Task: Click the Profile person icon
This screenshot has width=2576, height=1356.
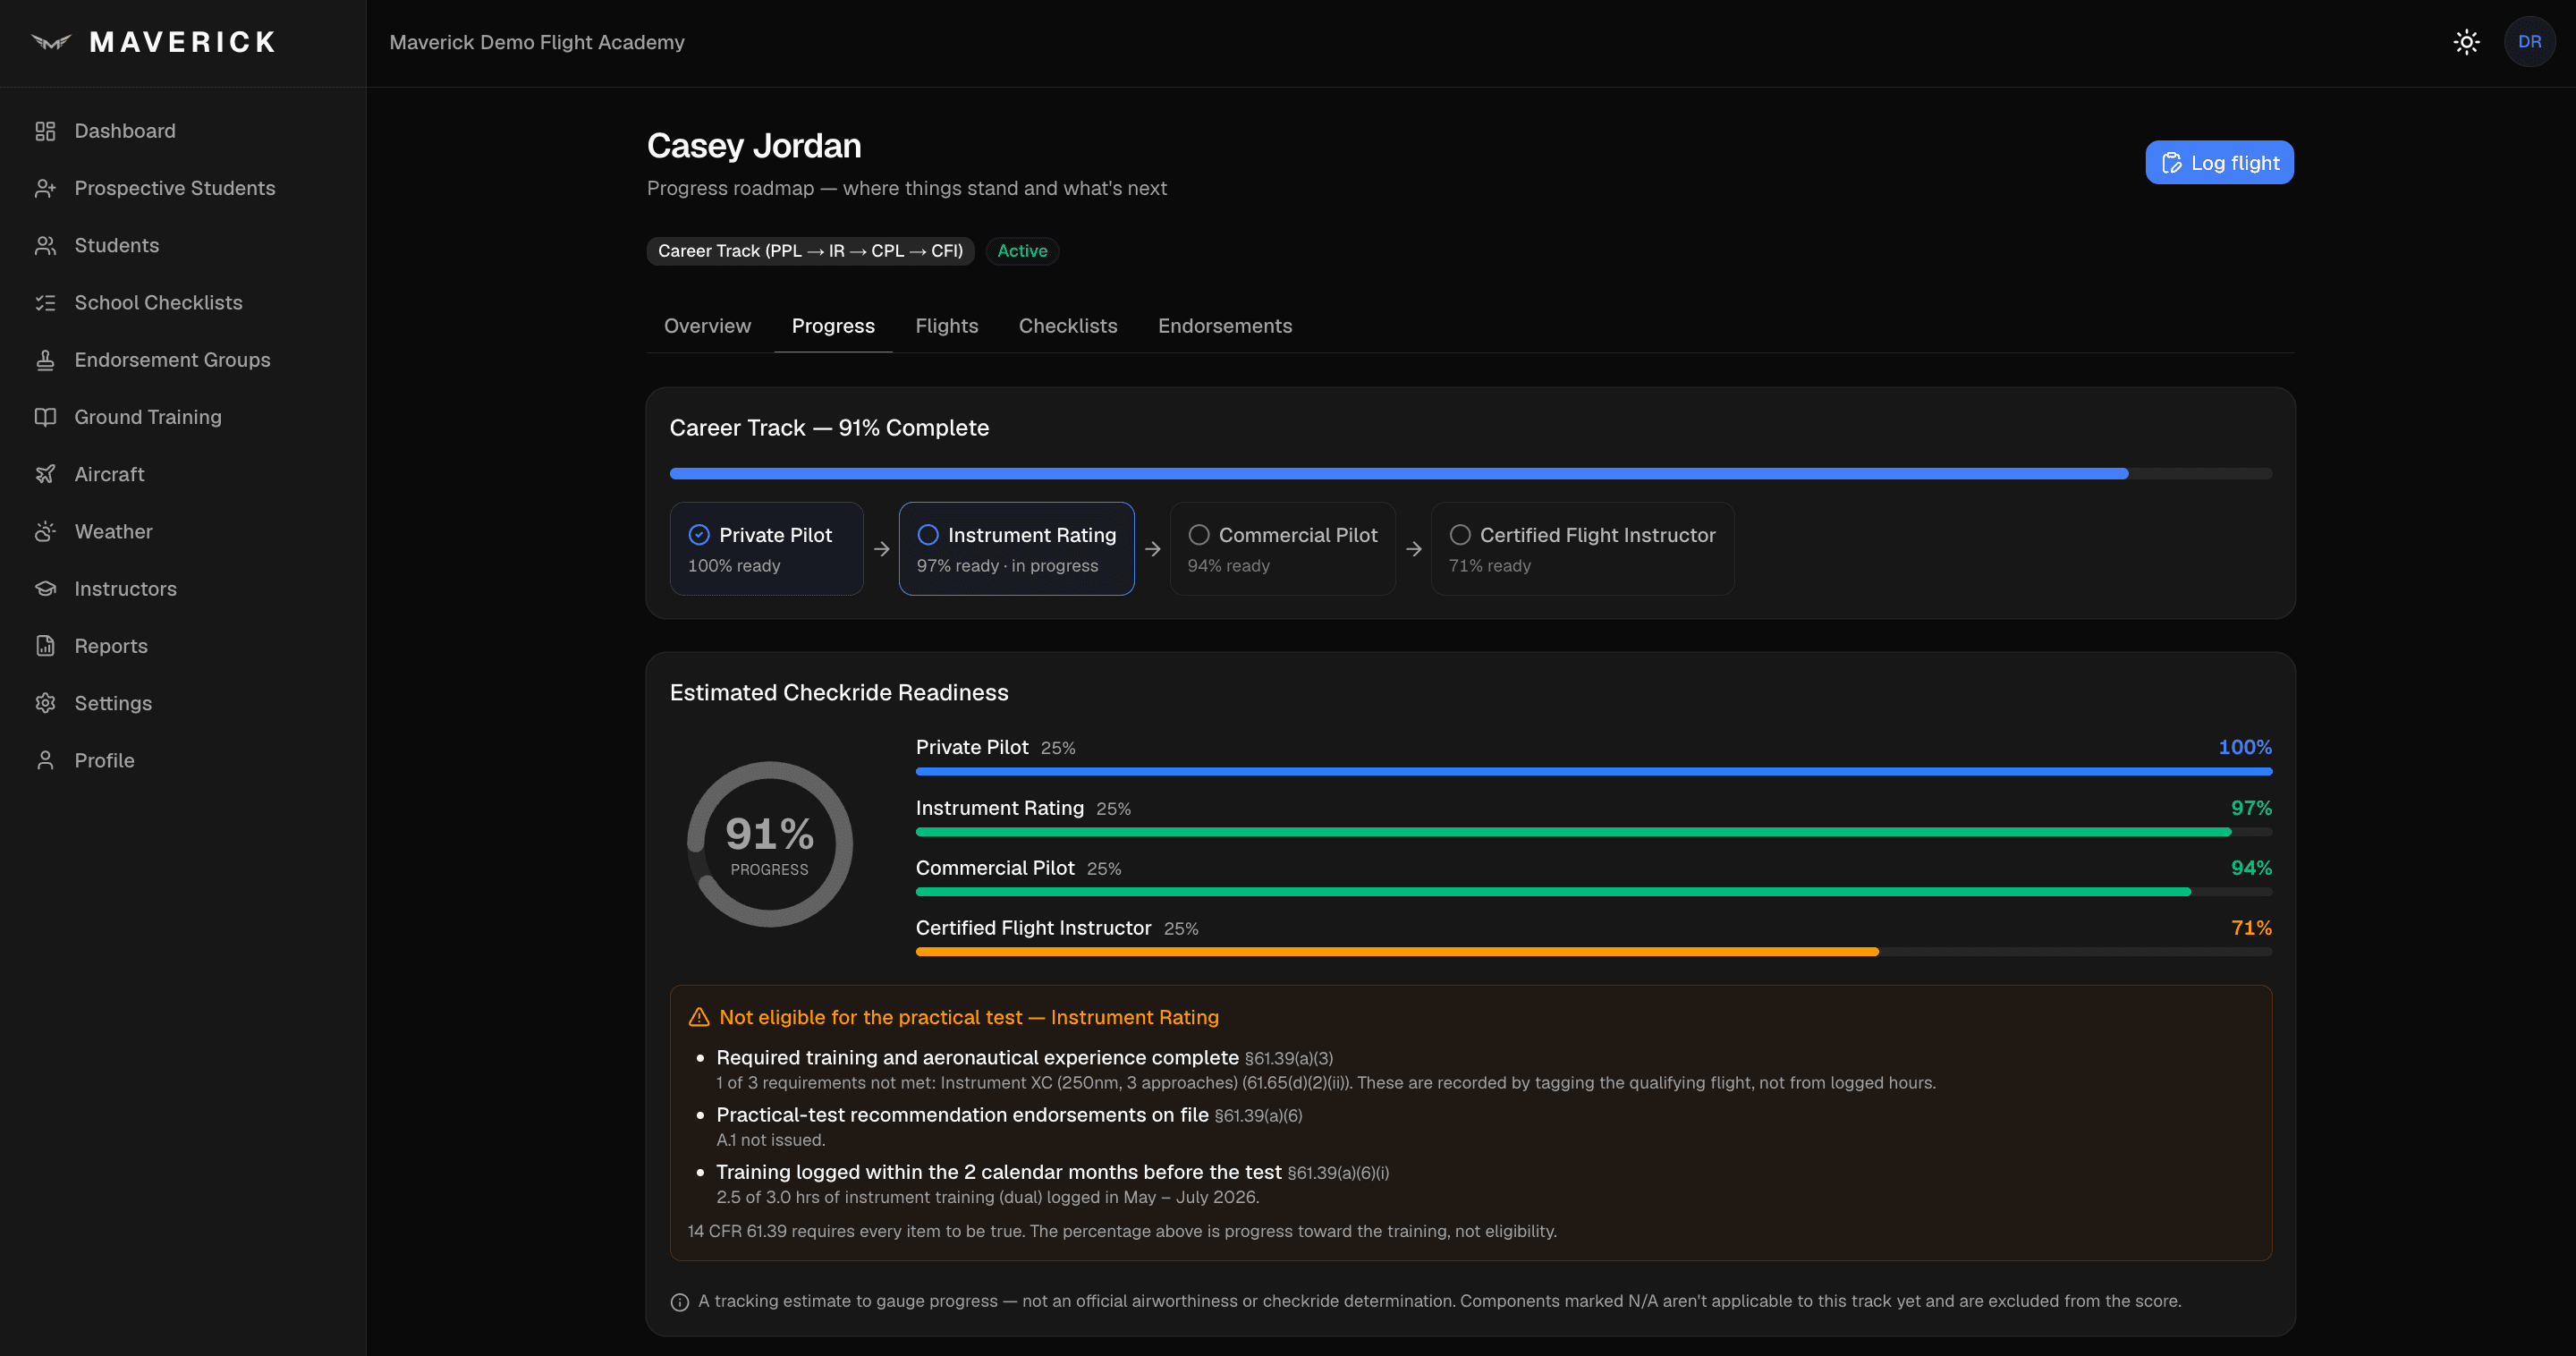Action: [x=45, y=760]
